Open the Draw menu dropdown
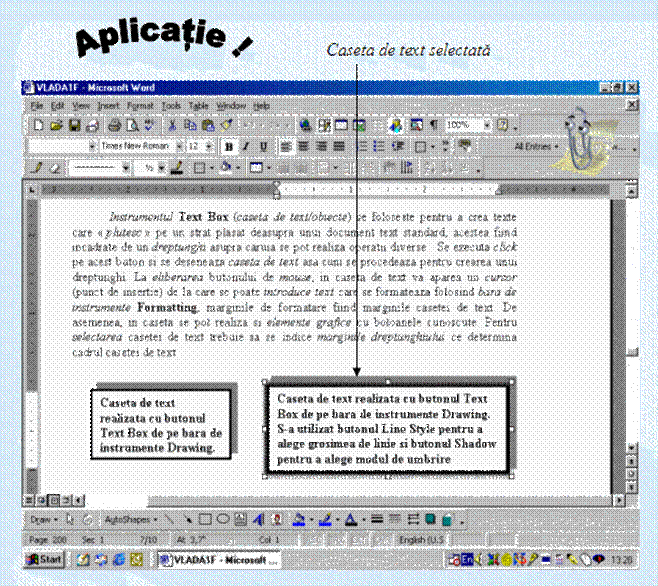The width and height of the screenshot is (658, 586). 41,520
